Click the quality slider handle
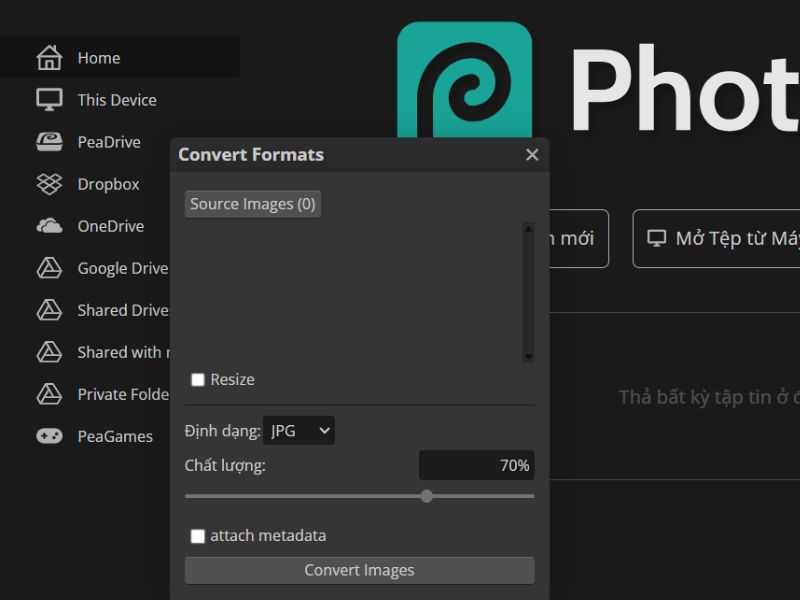Screen dimensions: 800x600 click(x=427, y=495)
